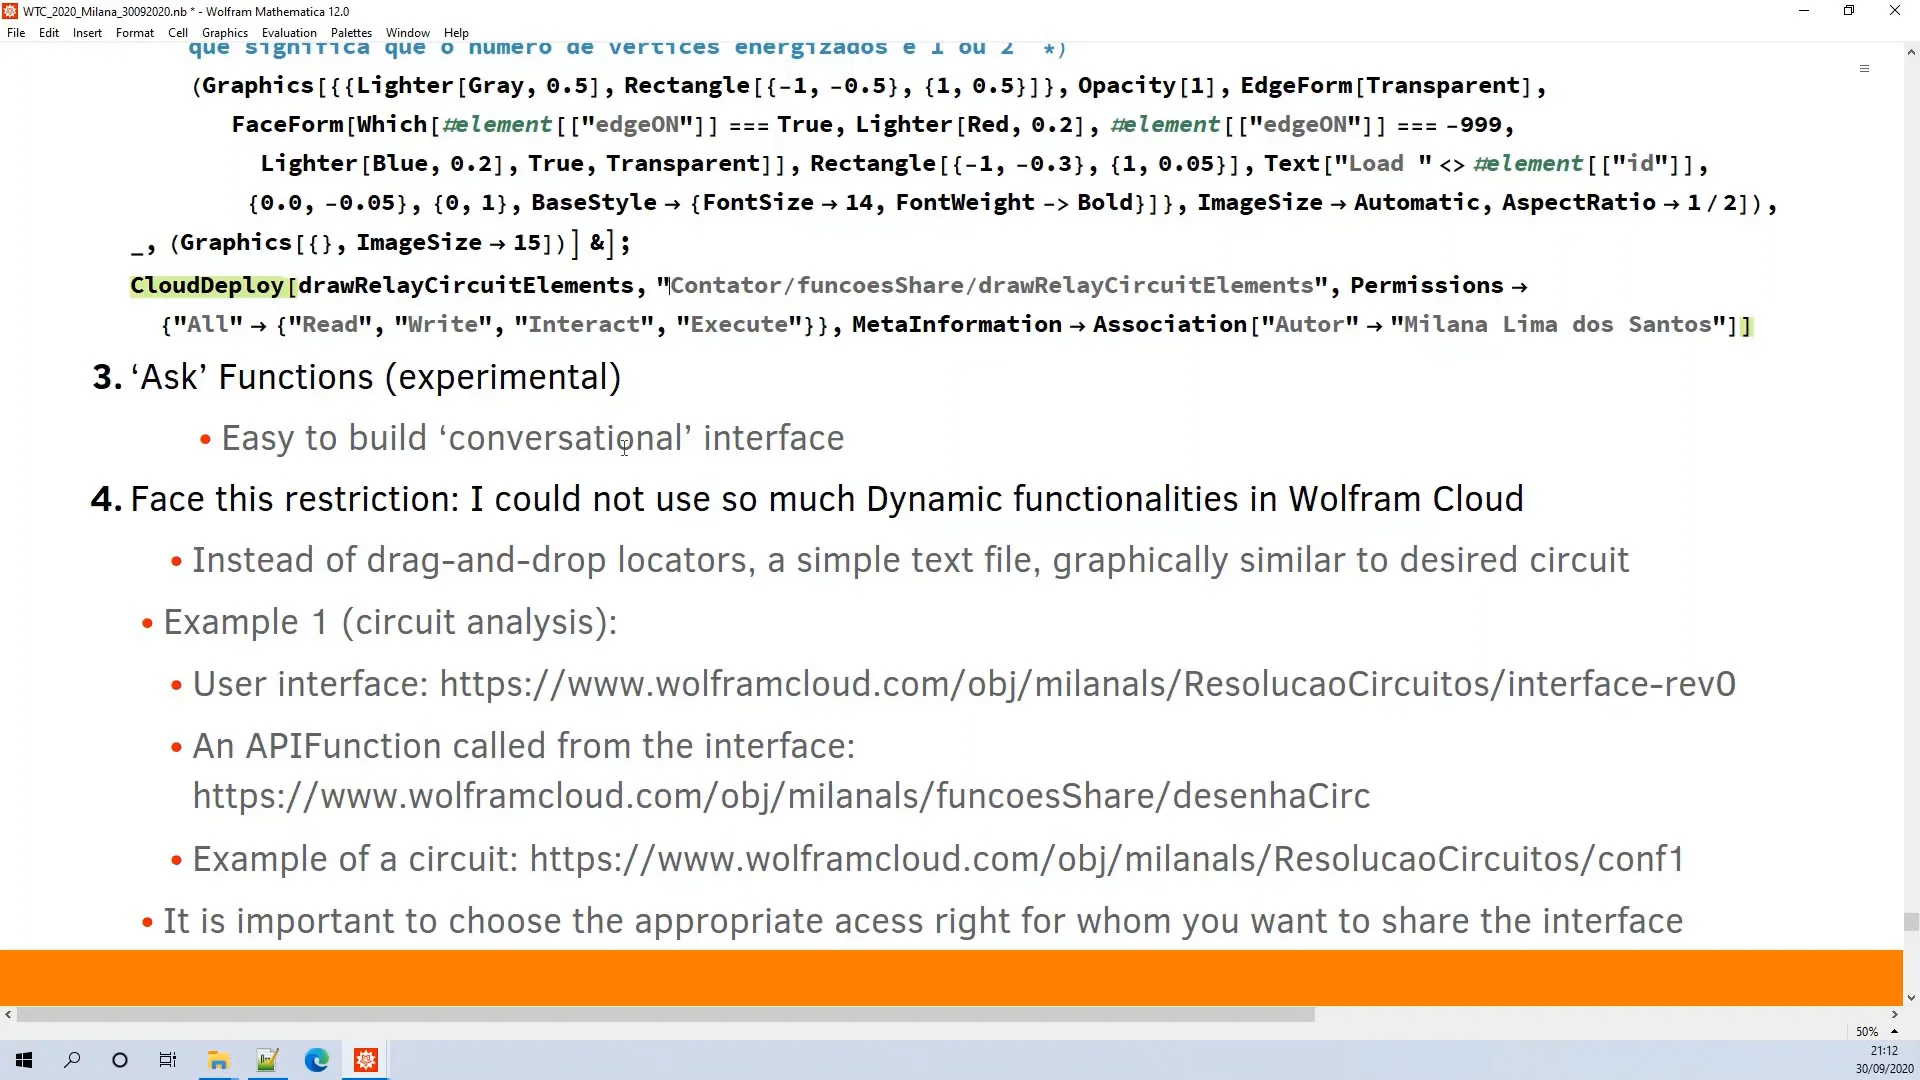This screenshot has height=1080, width=1920.
Task: Open Task View in the taskbar
Action: click(x=168, y=1060)
